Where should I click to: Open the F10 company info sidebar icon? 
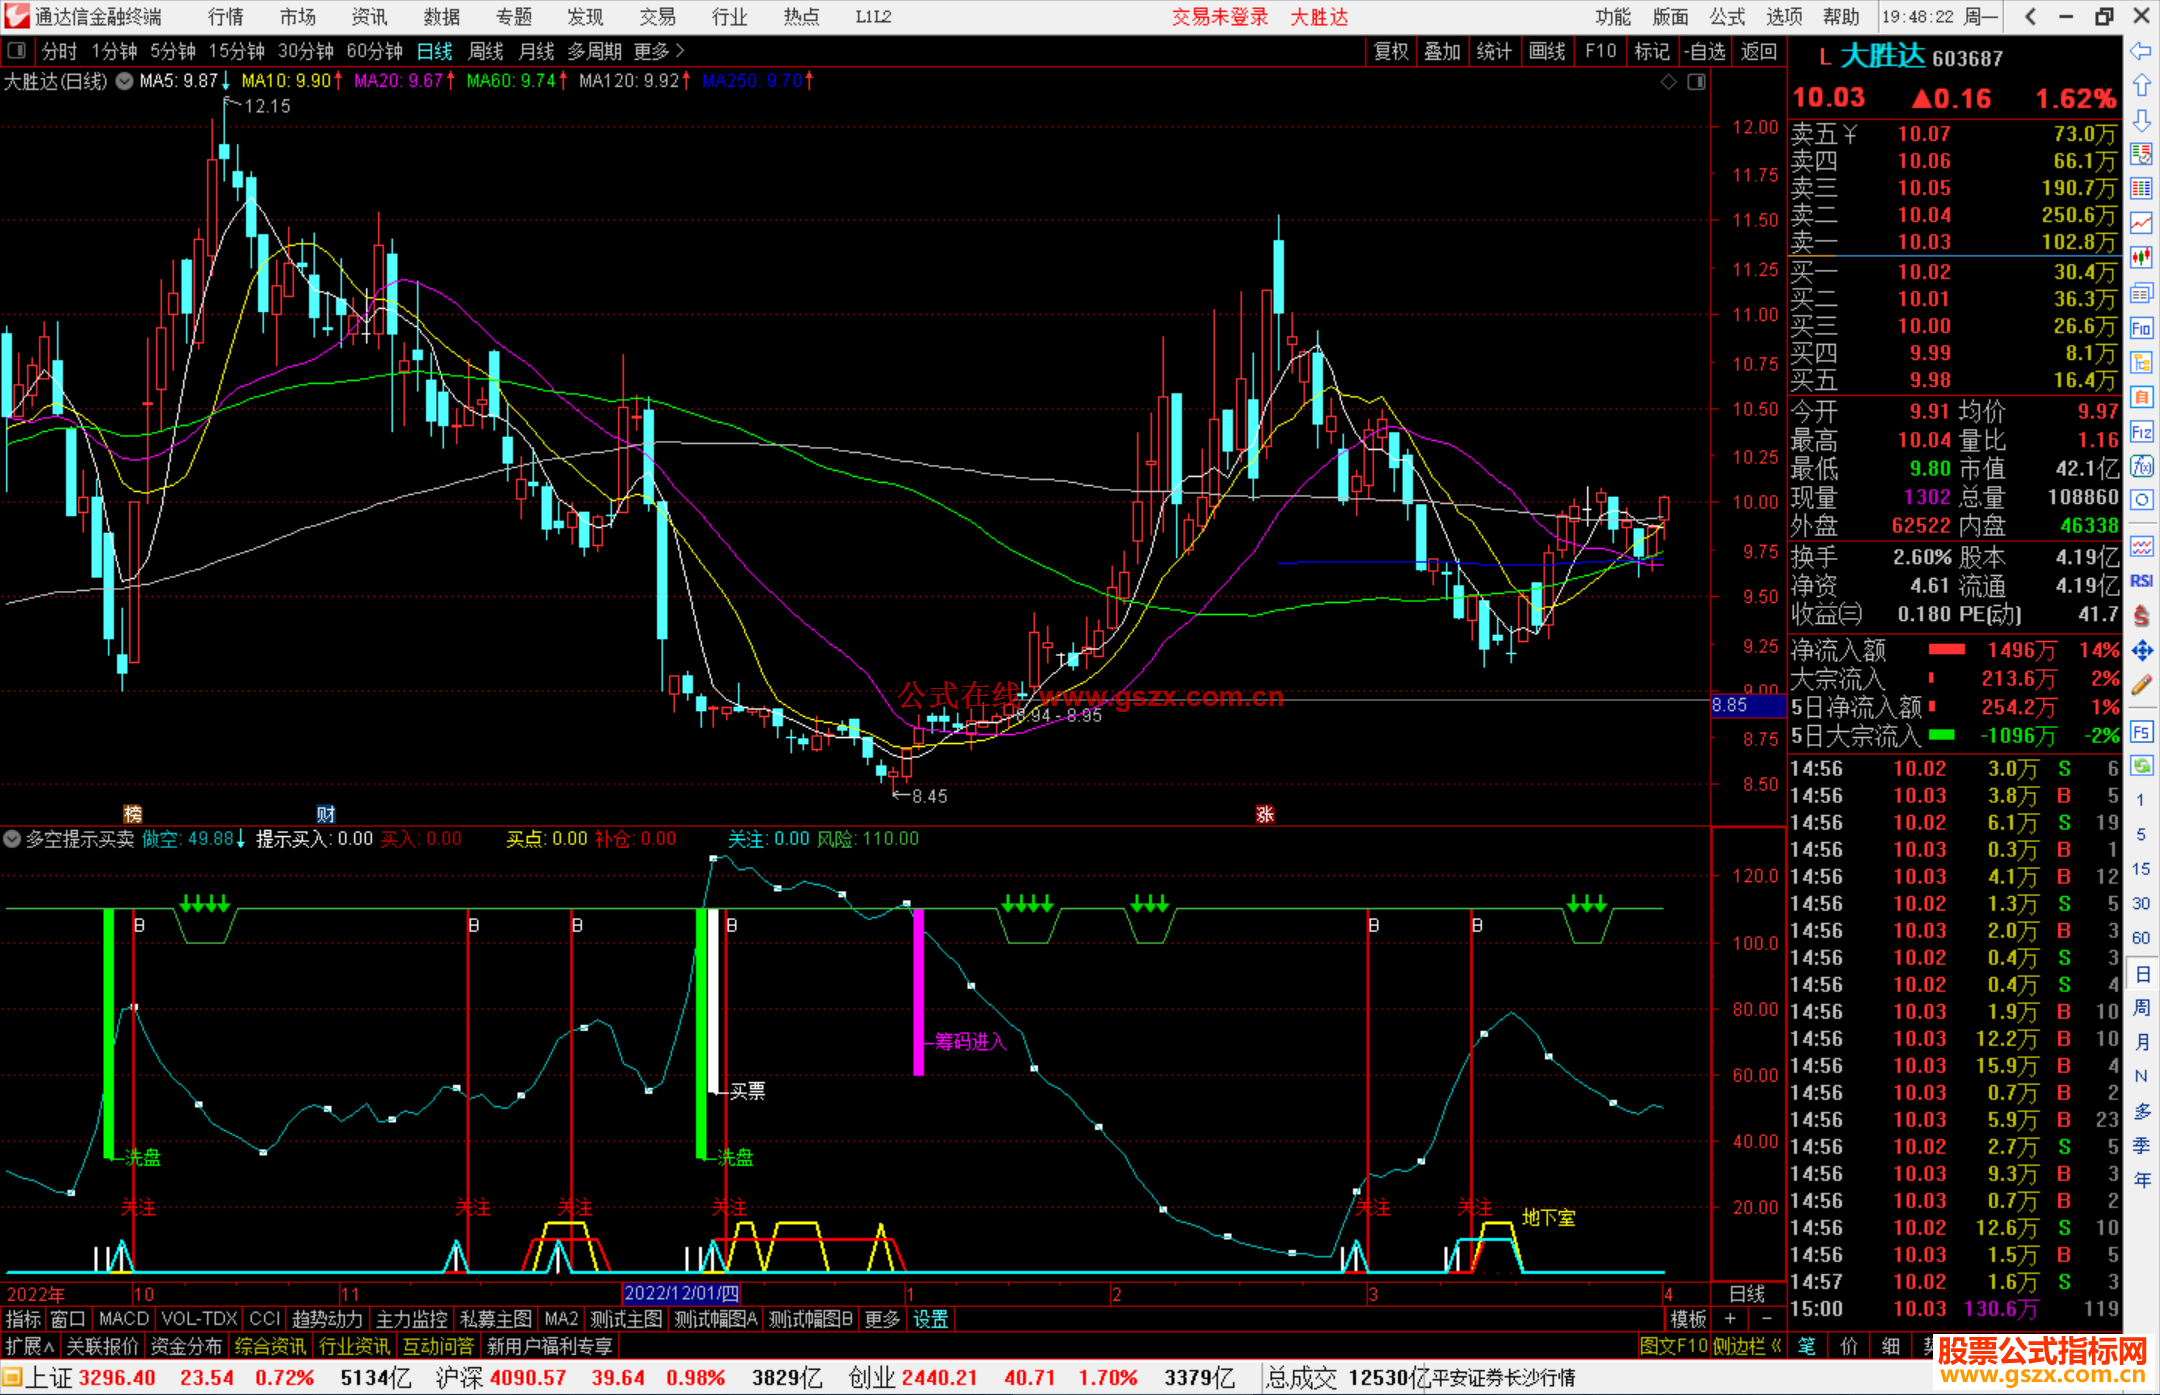2141,329
